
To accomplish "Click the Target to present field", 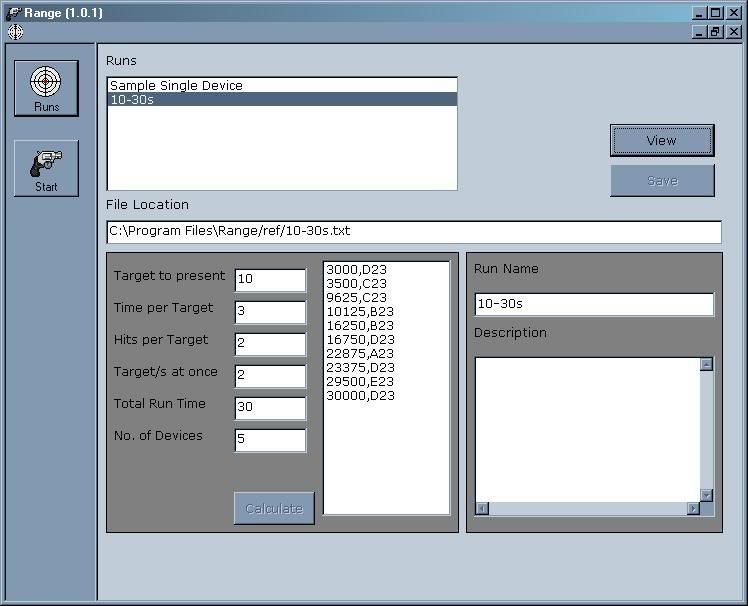I will 270,280.
